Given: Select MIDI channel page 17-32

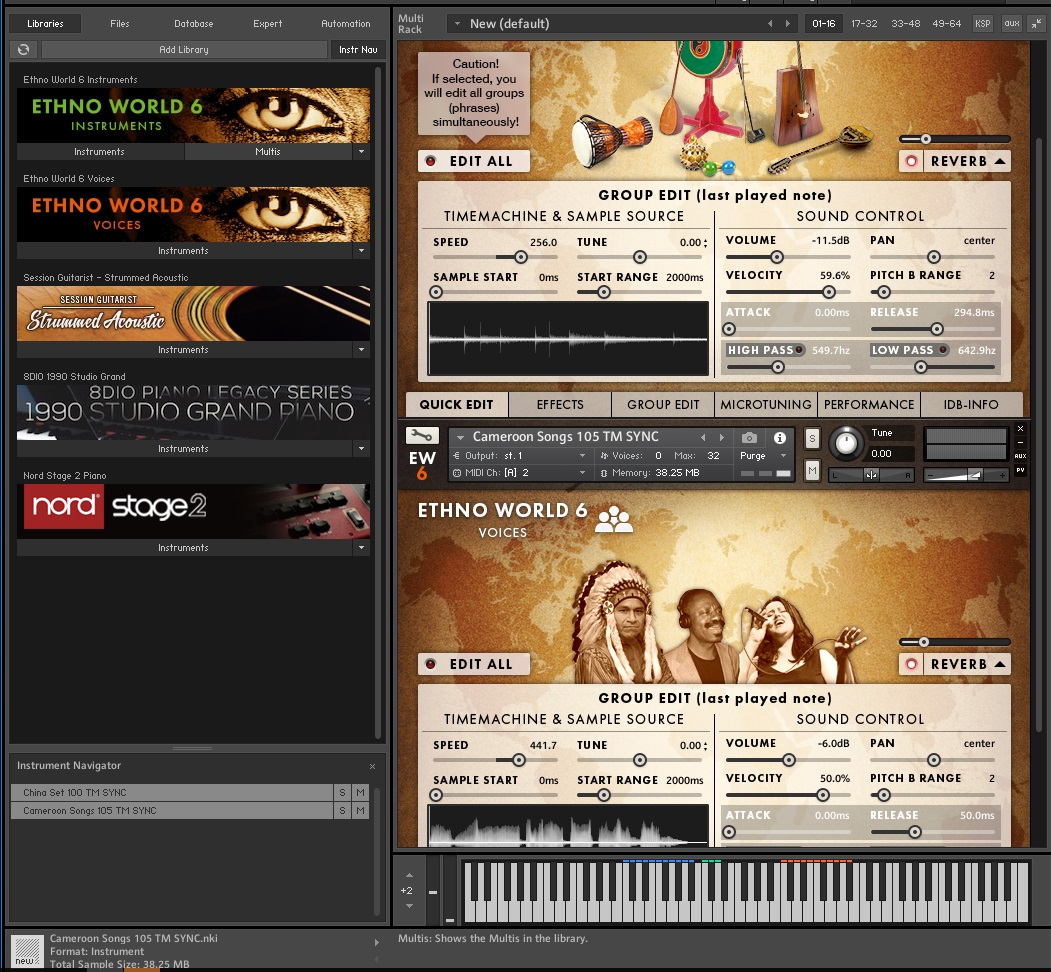Looking at the screenshot, I should pyautogui.click(x=864, y=23).
